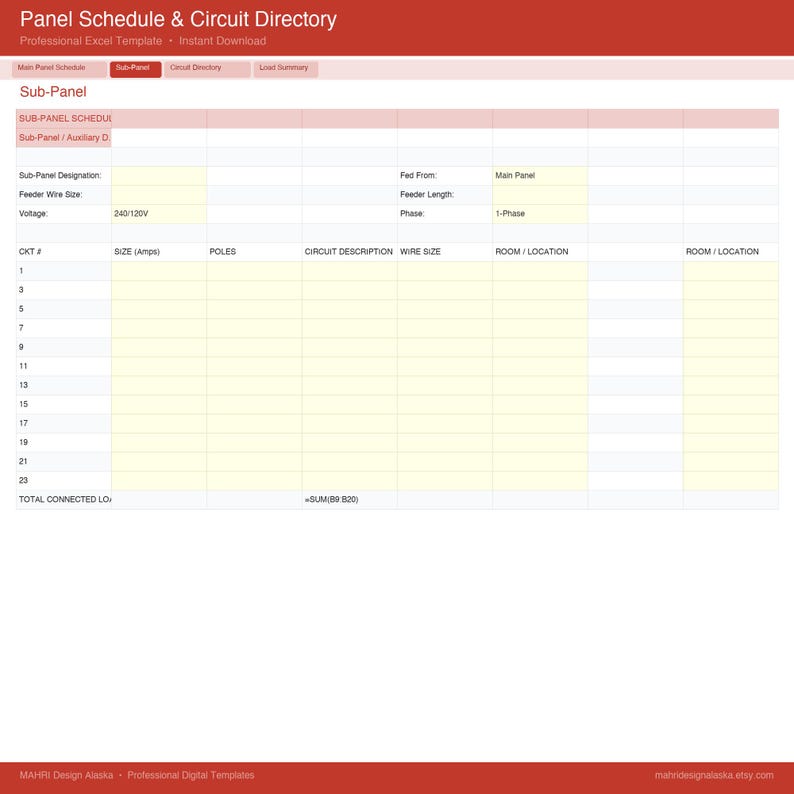Switch to the Circuit Directory tab
This screenshot has height=794, width=794.
coord(207,69)
